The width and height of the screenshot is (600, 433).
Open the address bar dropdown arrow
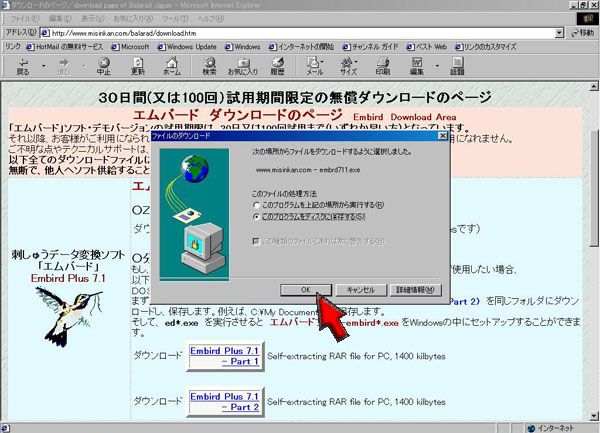tap(559, 33)
